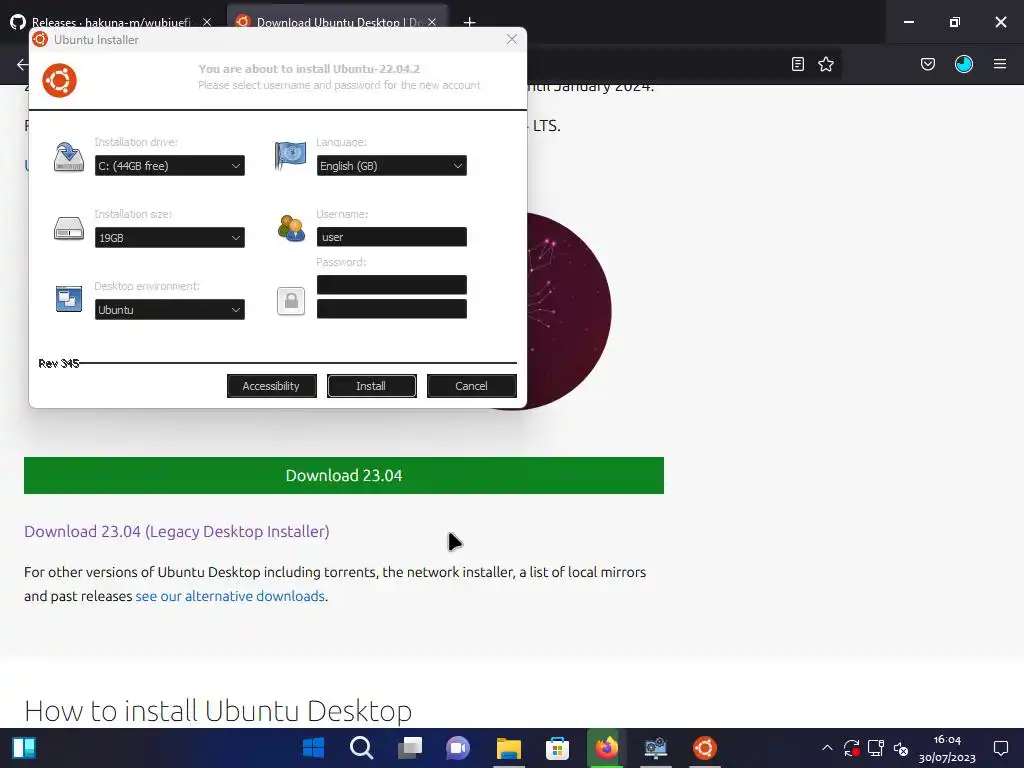Open the Widgets panel icon
1024x768 pixels.
coord(24,748)
